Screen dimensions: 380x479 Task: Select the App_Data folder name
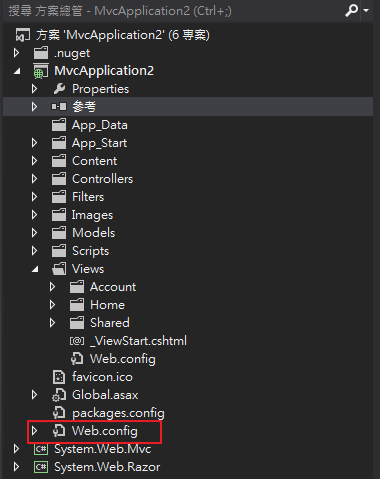100,125
